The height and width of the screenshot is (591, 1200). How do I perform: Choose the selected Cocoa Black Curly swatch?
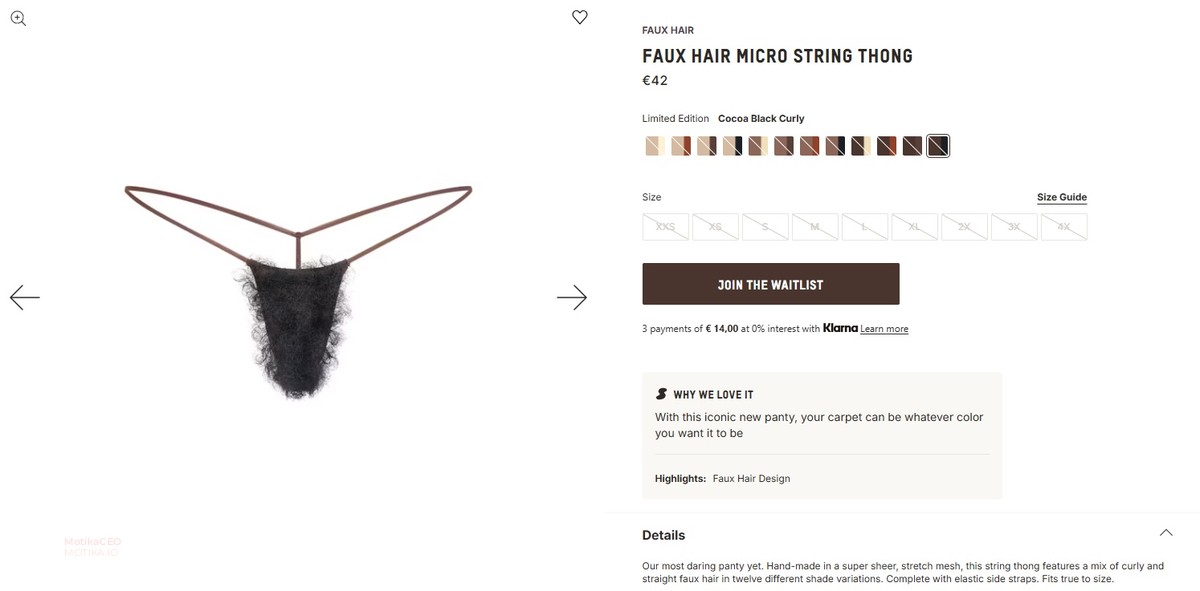coord(938,146)
